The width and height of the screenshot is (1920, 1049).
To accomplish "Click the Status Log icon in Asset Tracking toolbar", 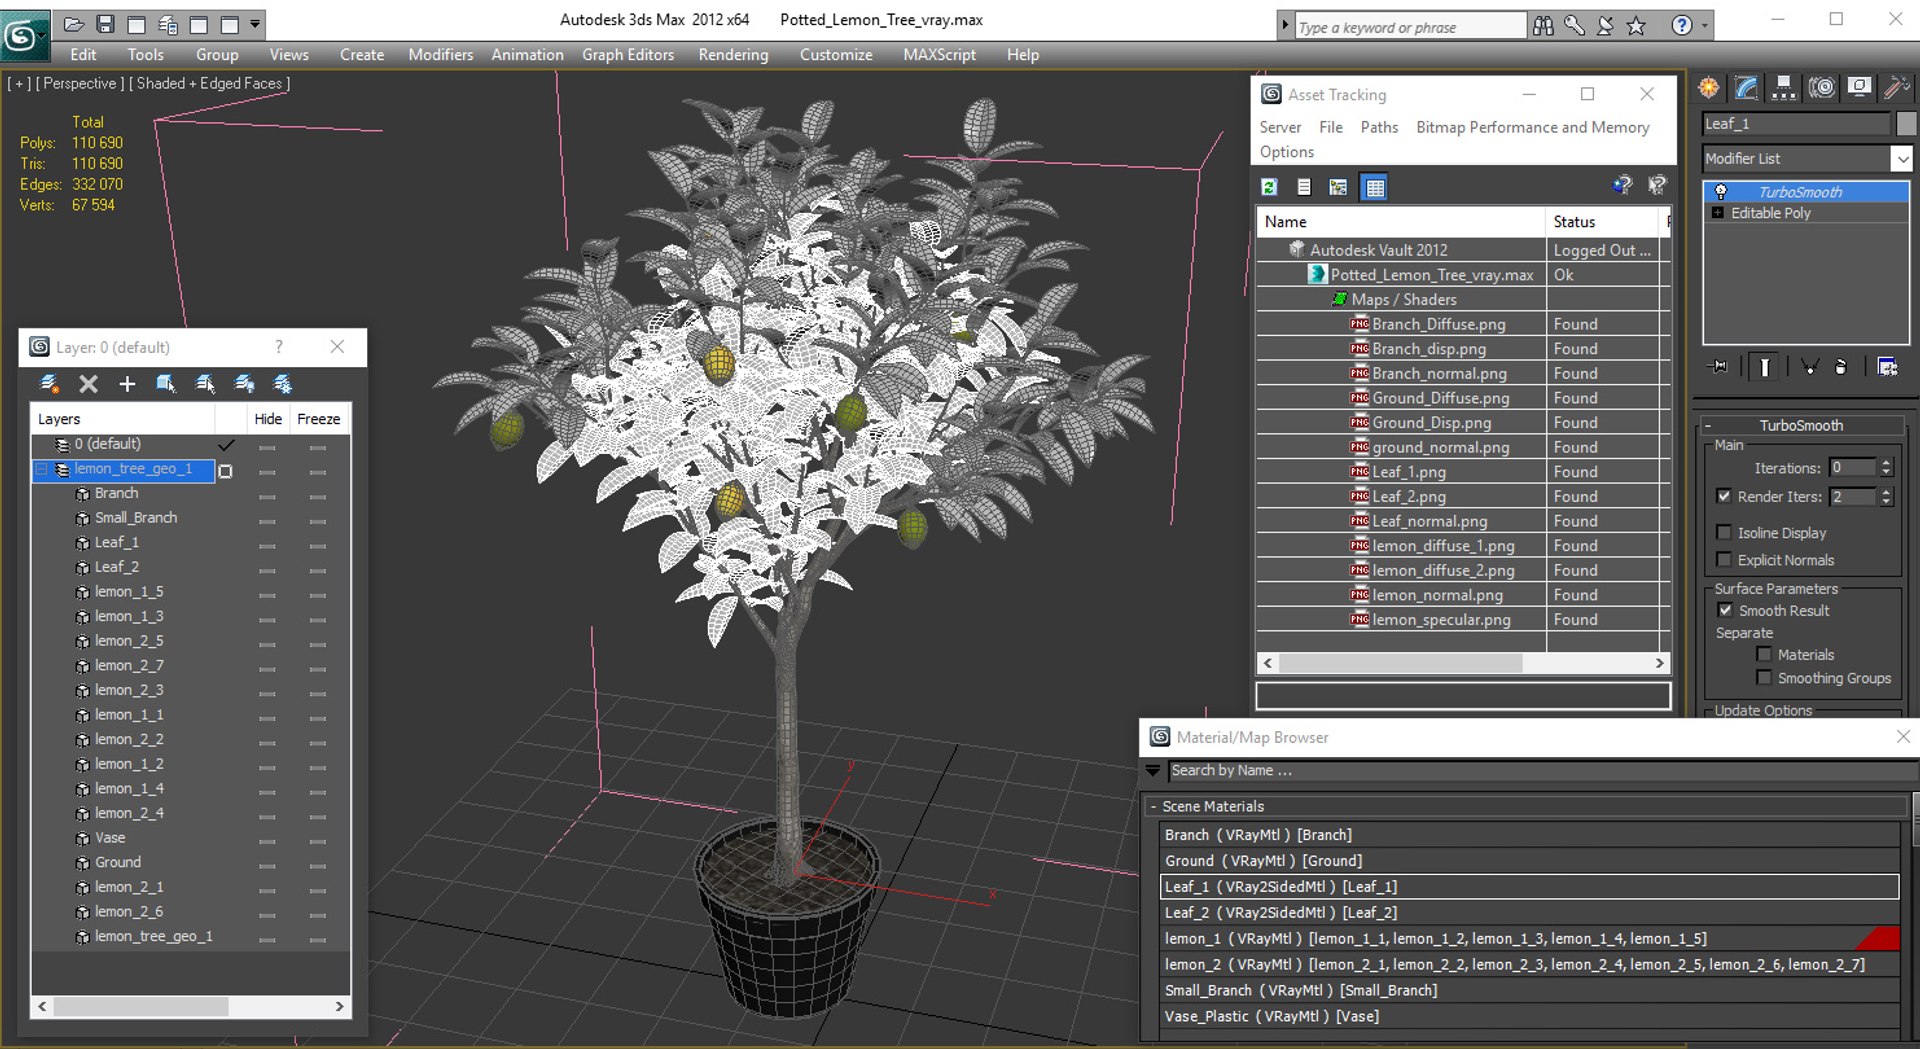I will coord(1304,187).
